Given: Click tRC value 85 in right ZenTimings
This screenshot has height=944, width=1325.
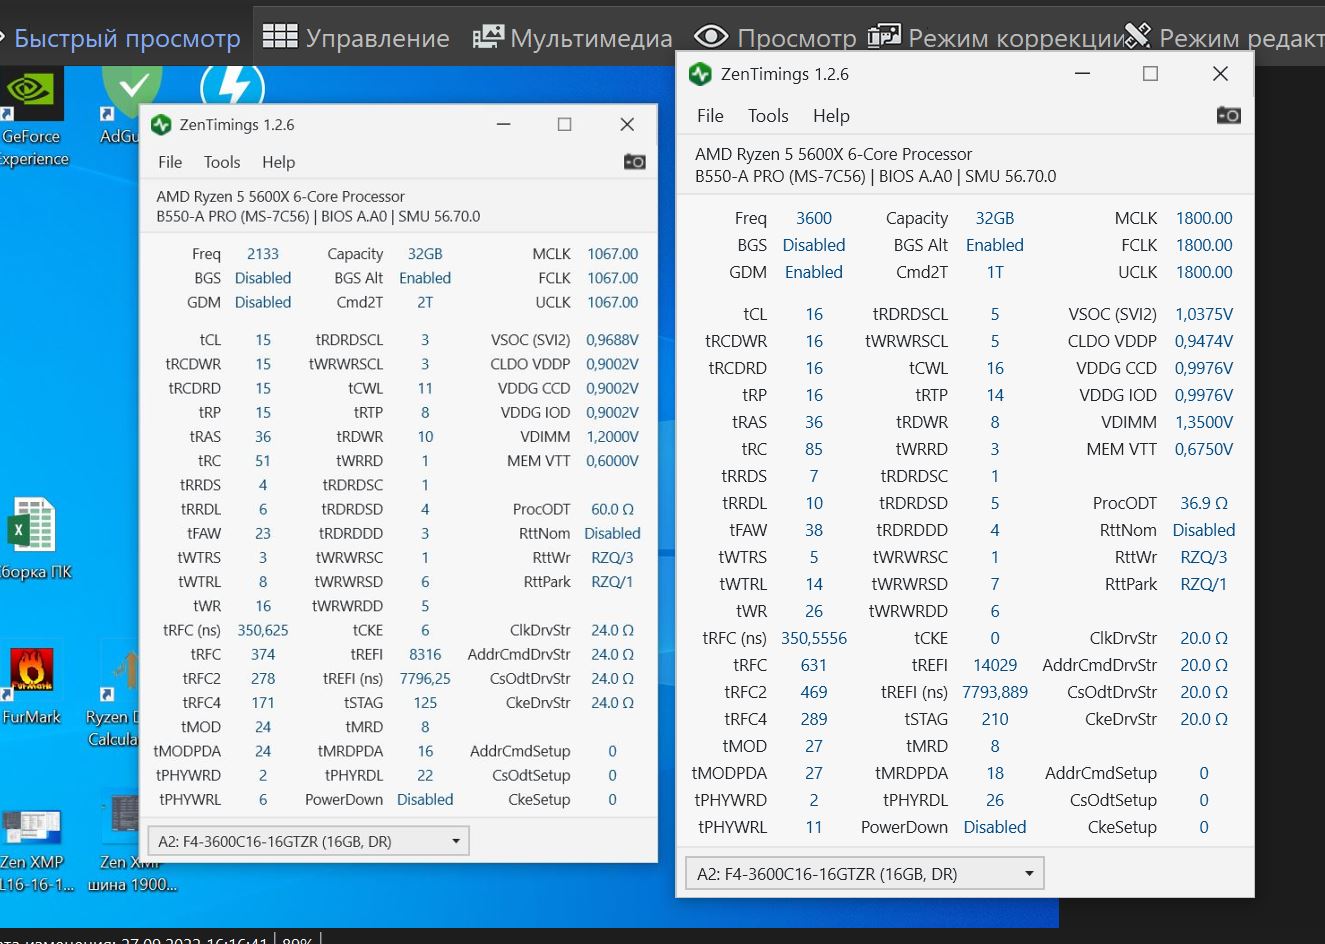Looking at the screenshot, I should click(x=814, y=449).
